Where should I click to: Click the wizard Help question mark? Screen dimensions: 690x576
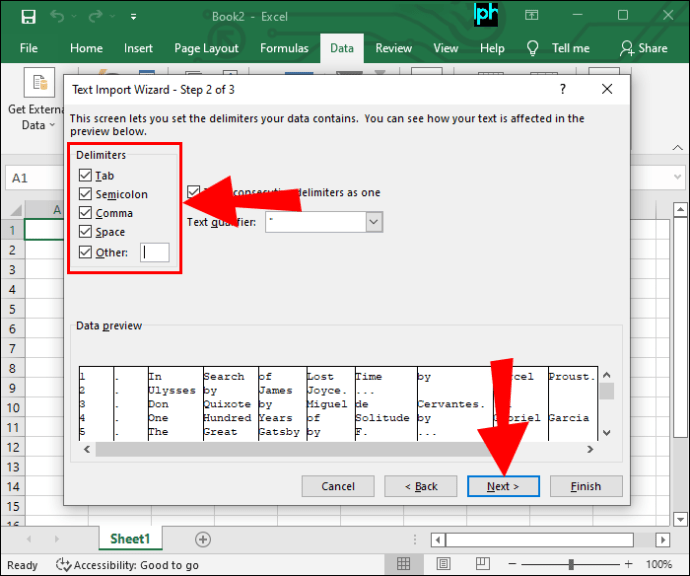click(562, 89)
